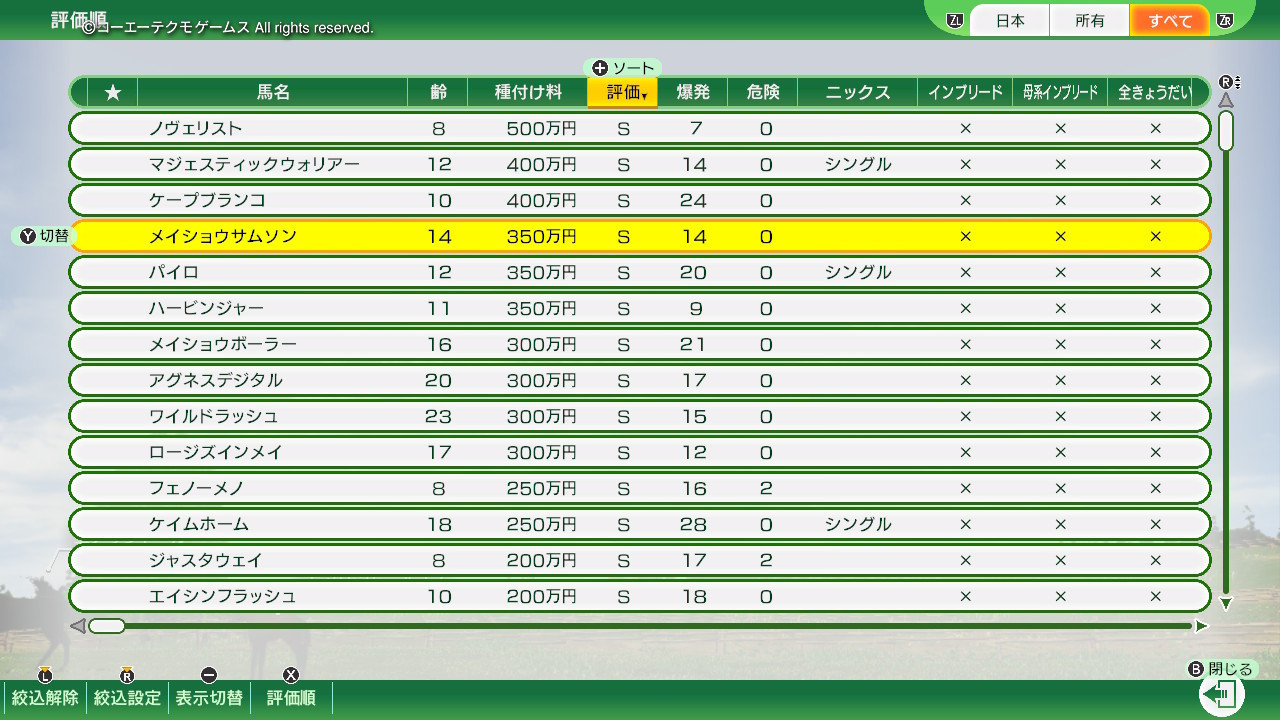Select the ハービンジャー row

pyautogui.click(x=640, y=308)
